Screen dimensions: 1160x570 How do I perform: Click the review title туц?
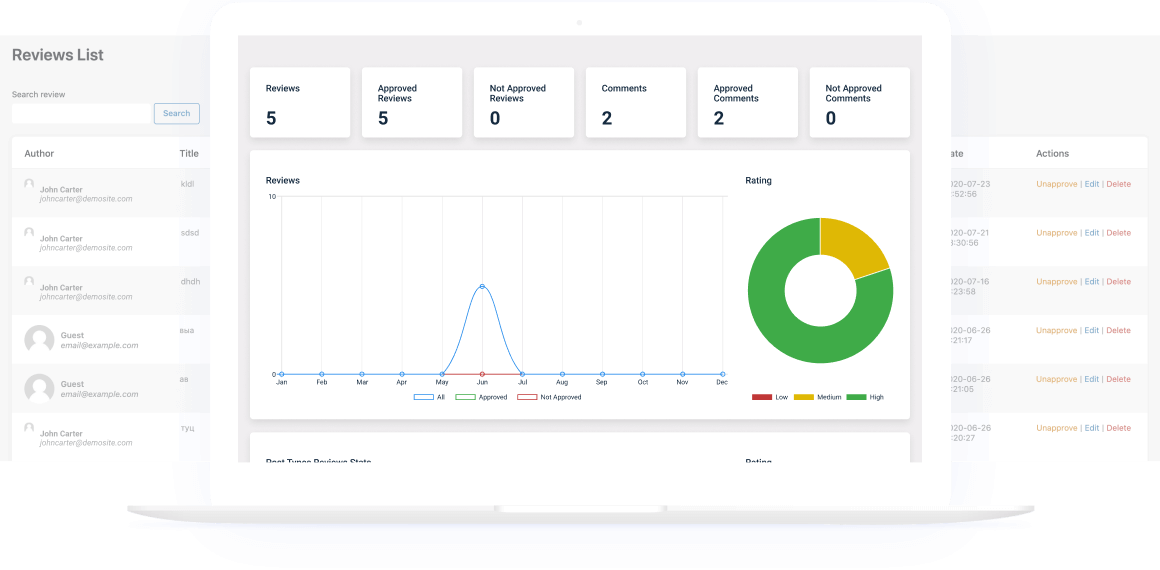[x=187, y=428]
